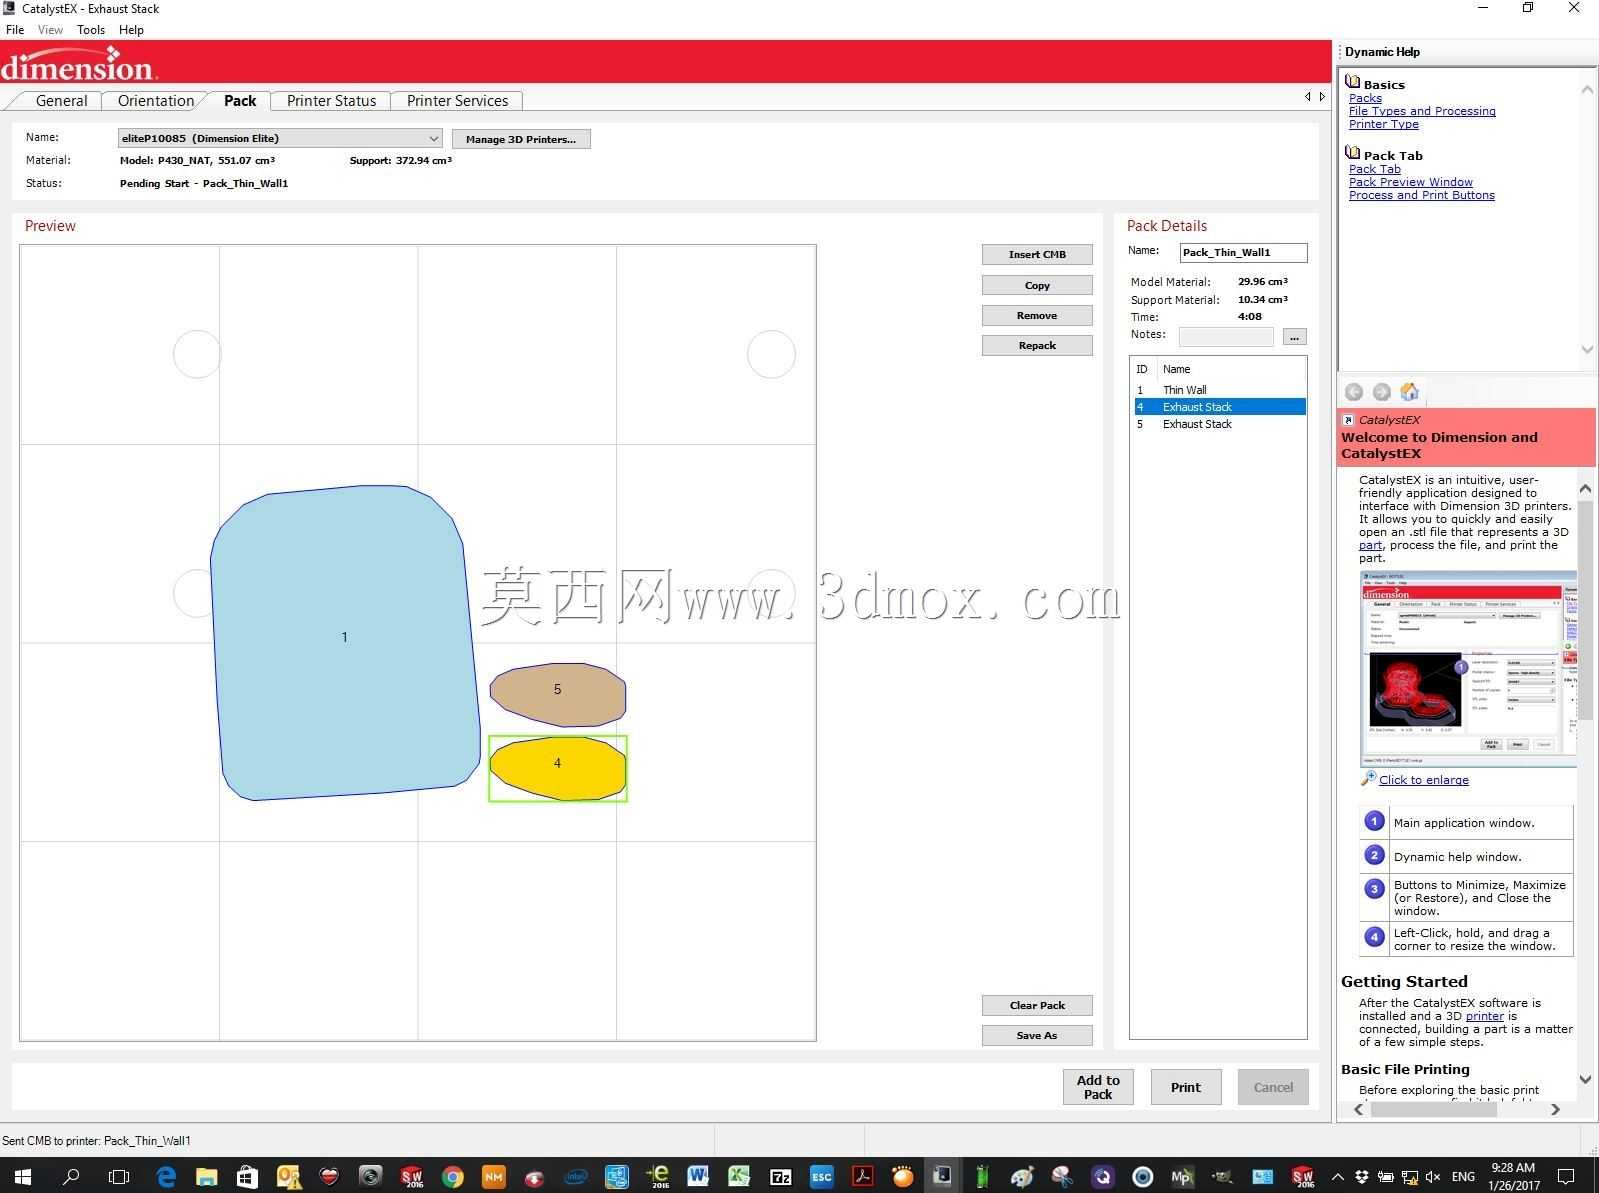Image resolution: width=1599 pixels, height=1193 pixels.
Task: Open ESC app from taskbar
Action: 821,1176
